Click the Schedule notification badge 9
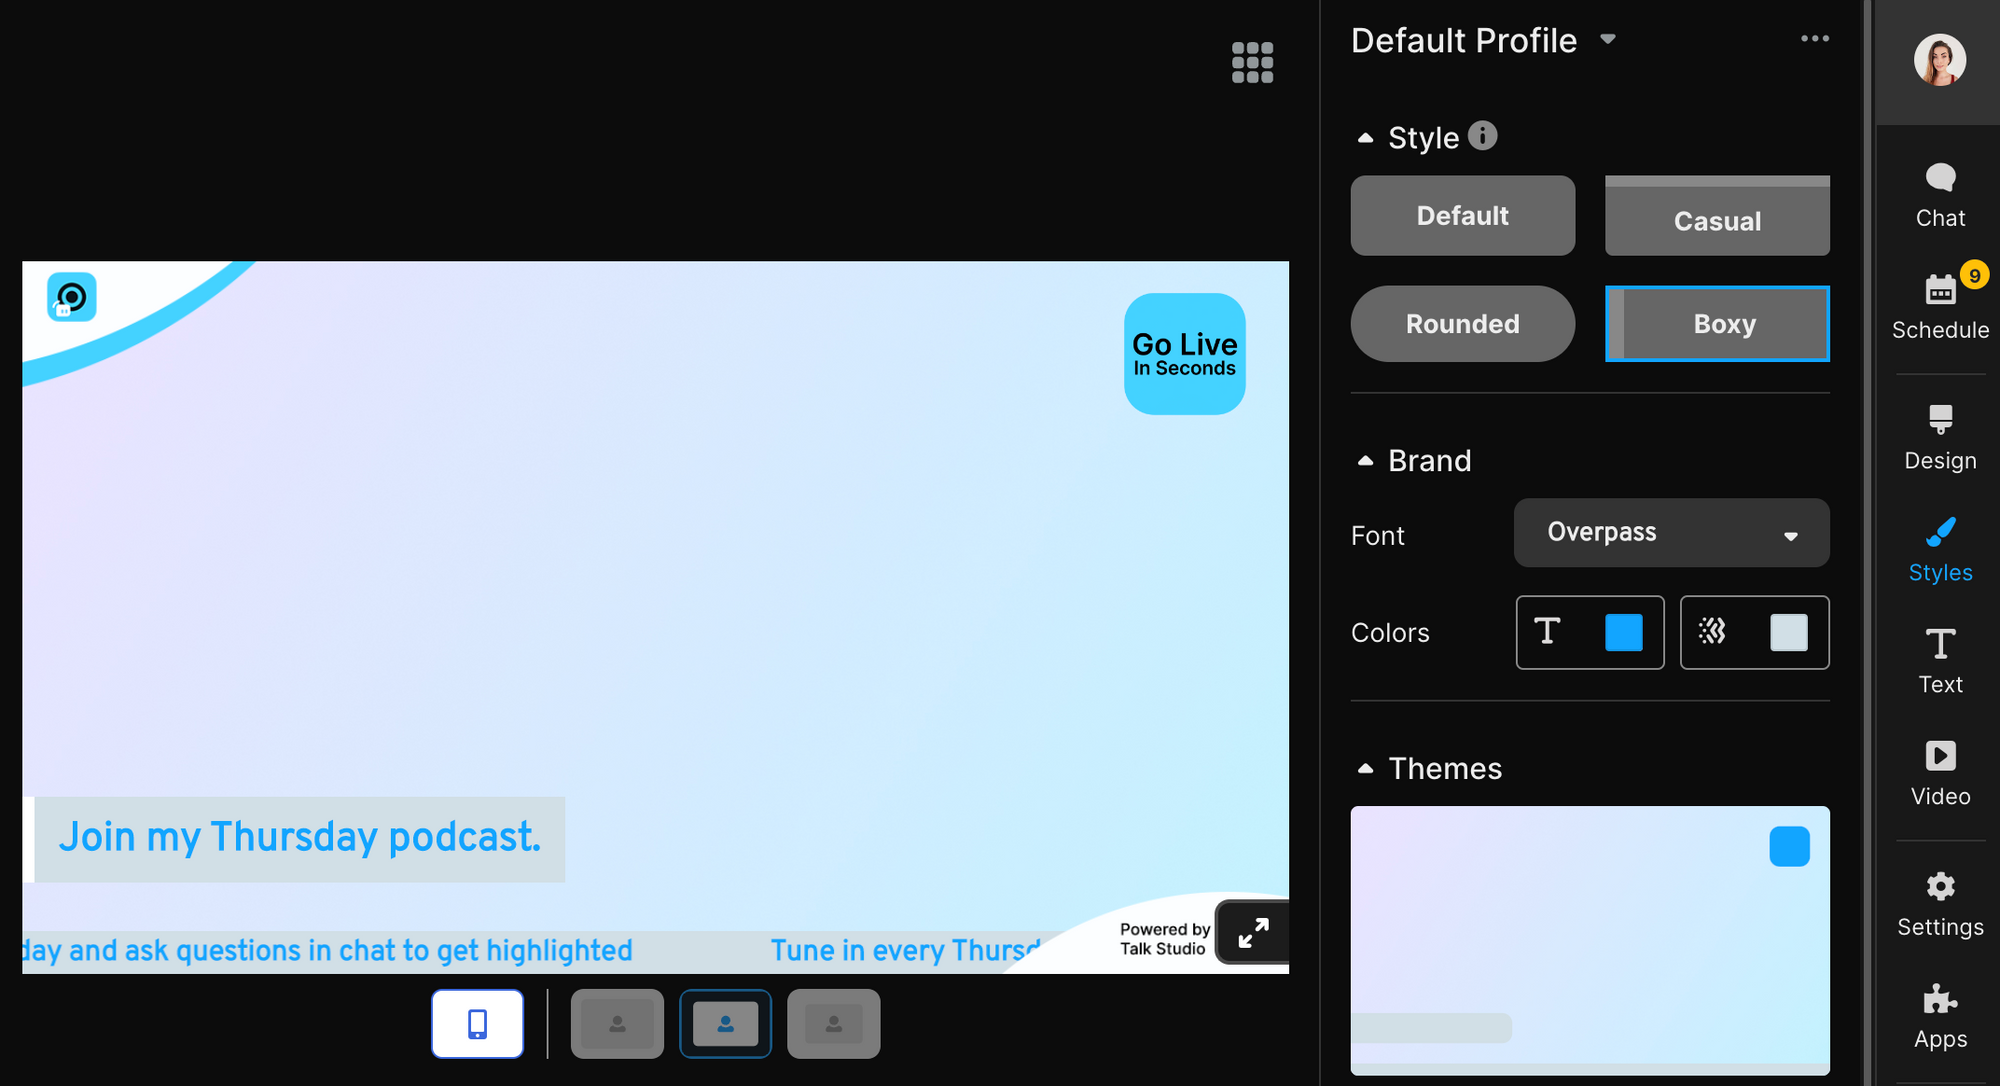The height and width of the screenshot is (1086, 2000). tap(1974, 275)
